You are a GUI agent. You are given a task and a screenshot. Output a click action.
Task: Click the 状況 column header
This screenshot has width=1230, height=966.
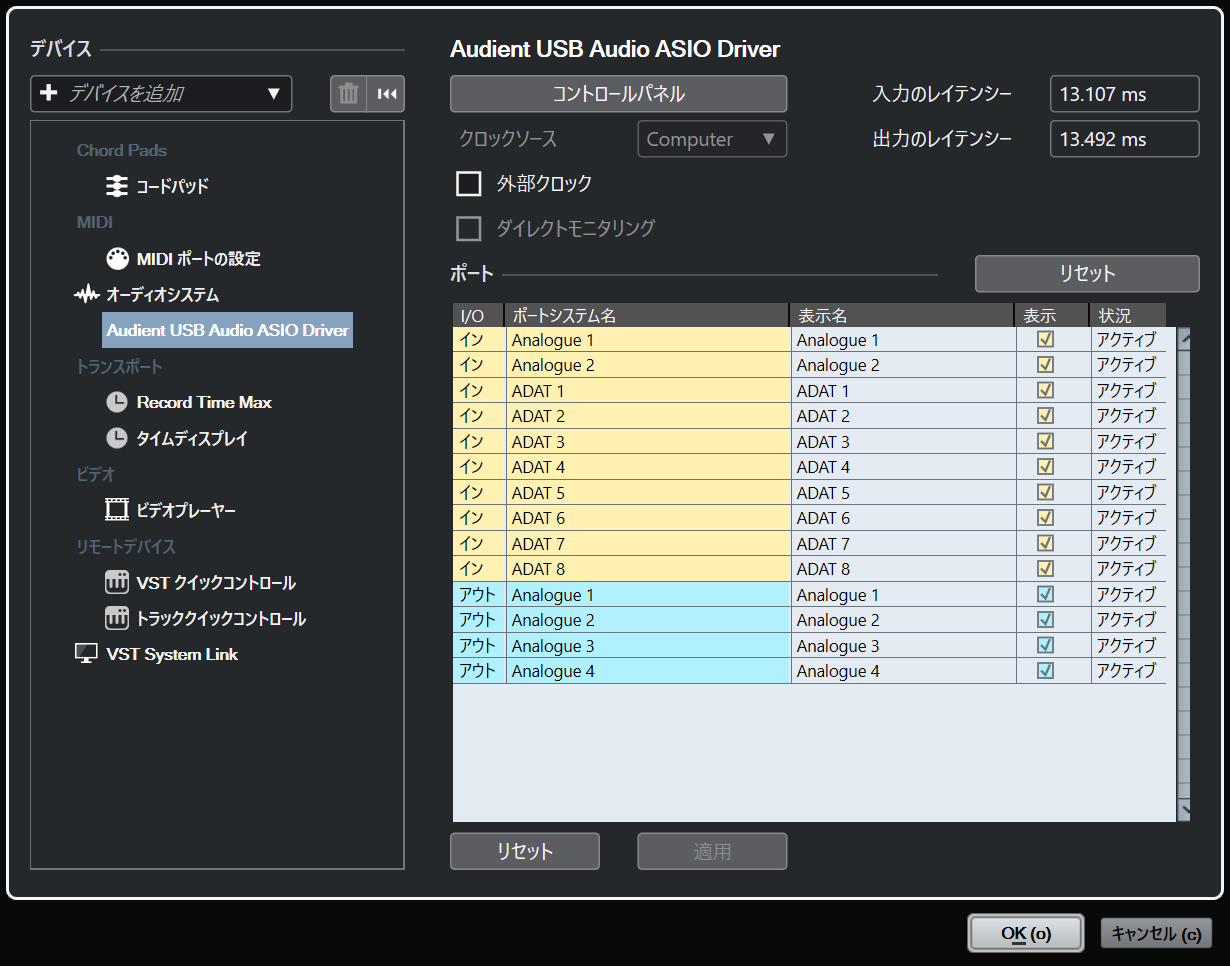point(1128,315)
